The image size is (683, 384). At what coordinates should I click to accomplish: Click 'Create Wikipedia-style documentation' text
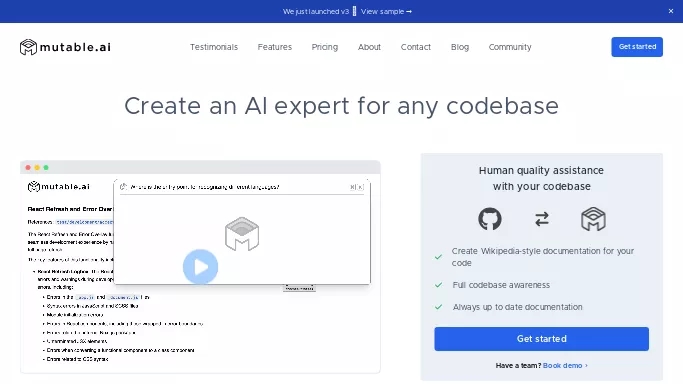pyautogui.click(x=543, y=257)
